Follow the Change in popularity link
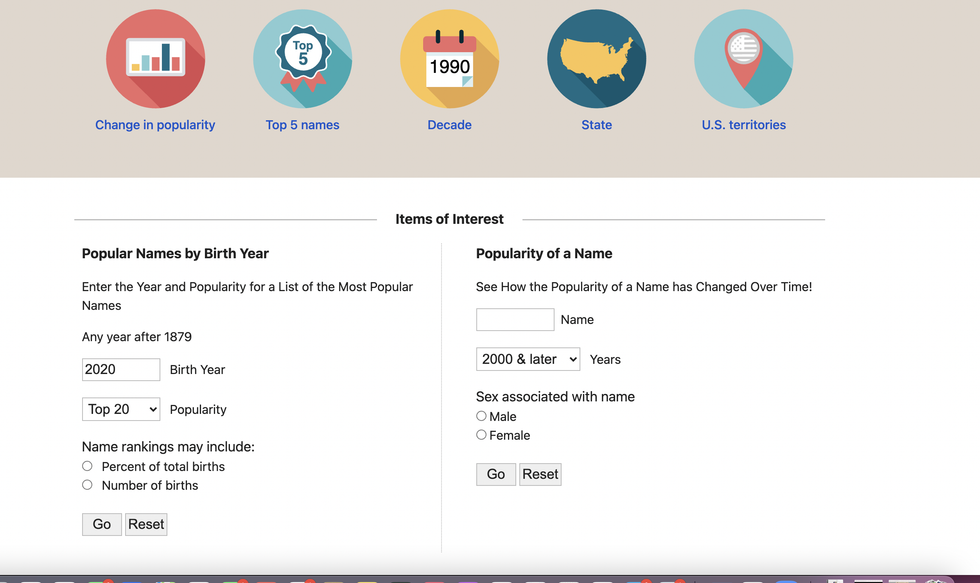The image size is (980, 583). point(155,125)
